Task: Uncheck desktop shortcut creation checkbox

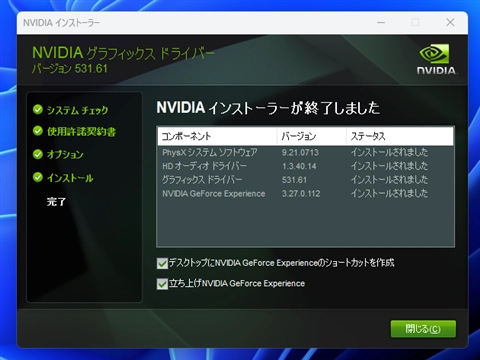Action: click(162, 263)
